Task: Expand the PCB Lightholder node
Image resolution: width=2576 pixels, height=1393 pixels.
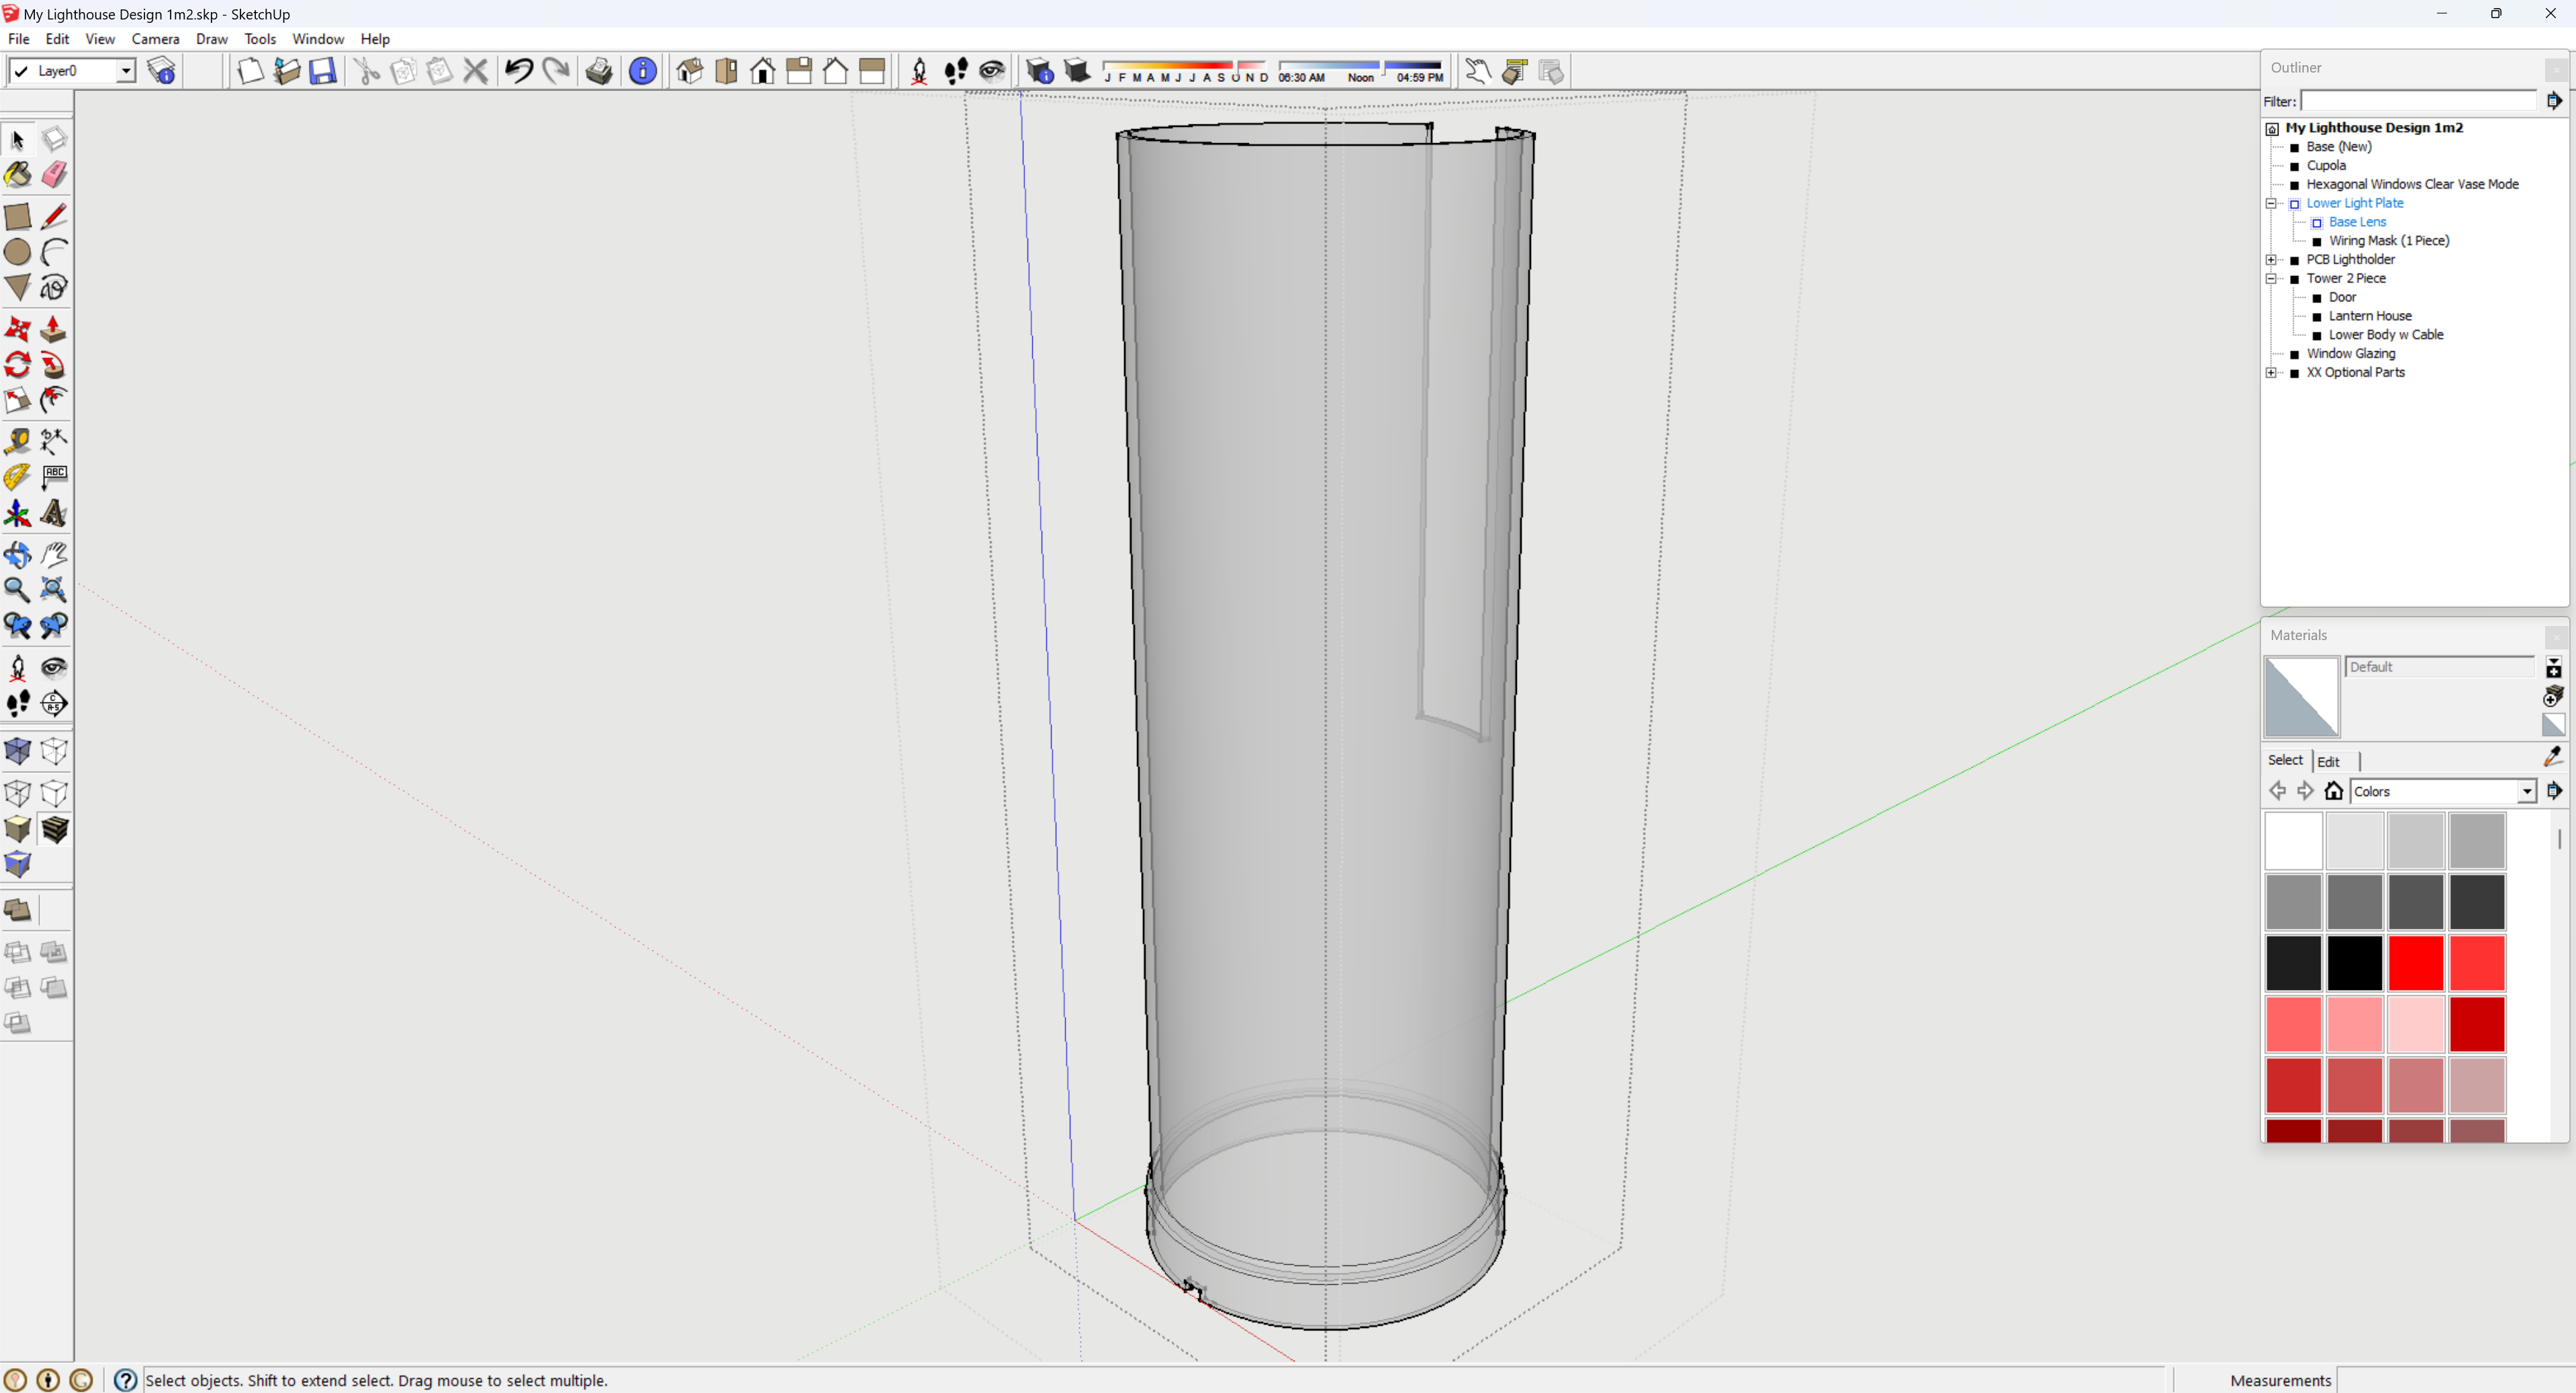Action: (2271, 260)
